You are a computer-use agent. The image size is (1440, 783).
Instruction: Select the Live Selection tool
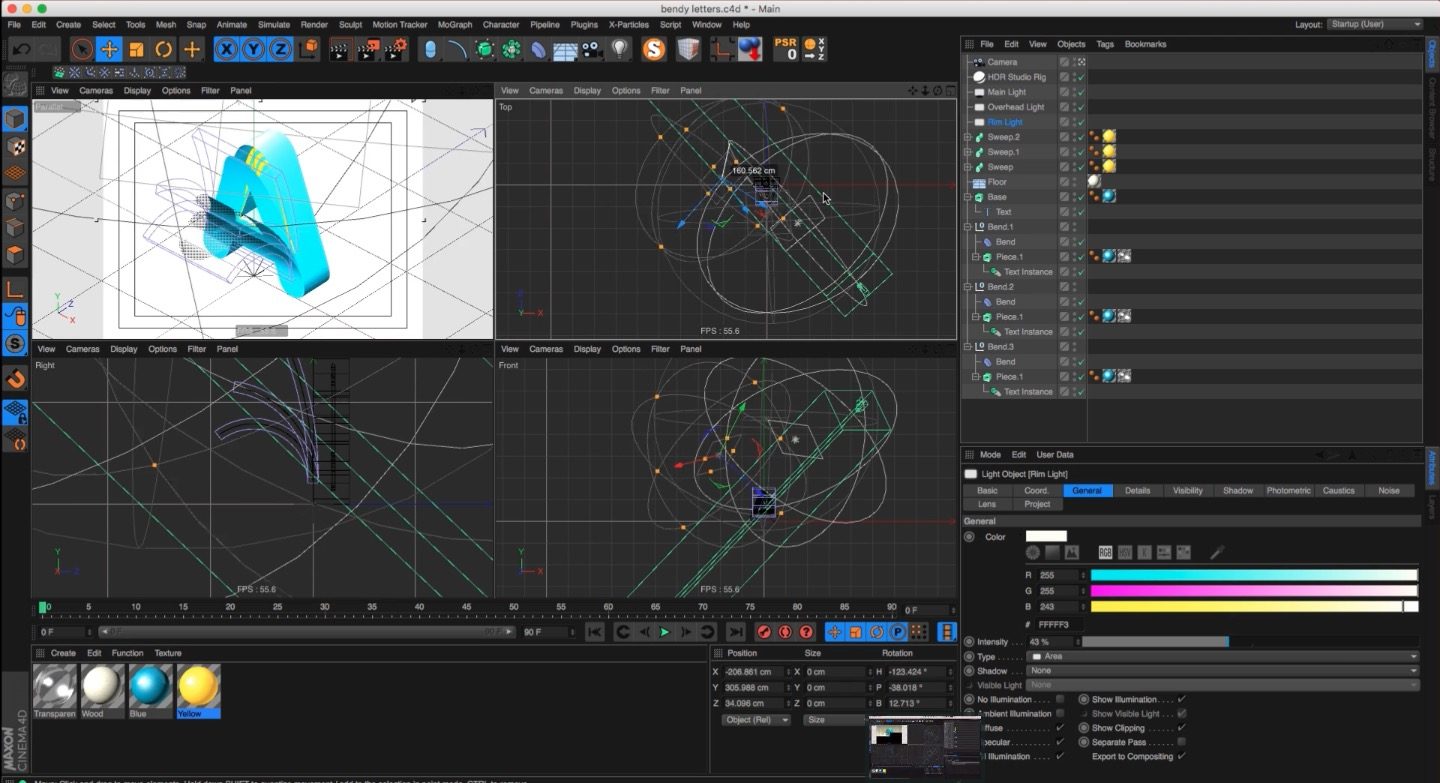[x=82, y=49]
